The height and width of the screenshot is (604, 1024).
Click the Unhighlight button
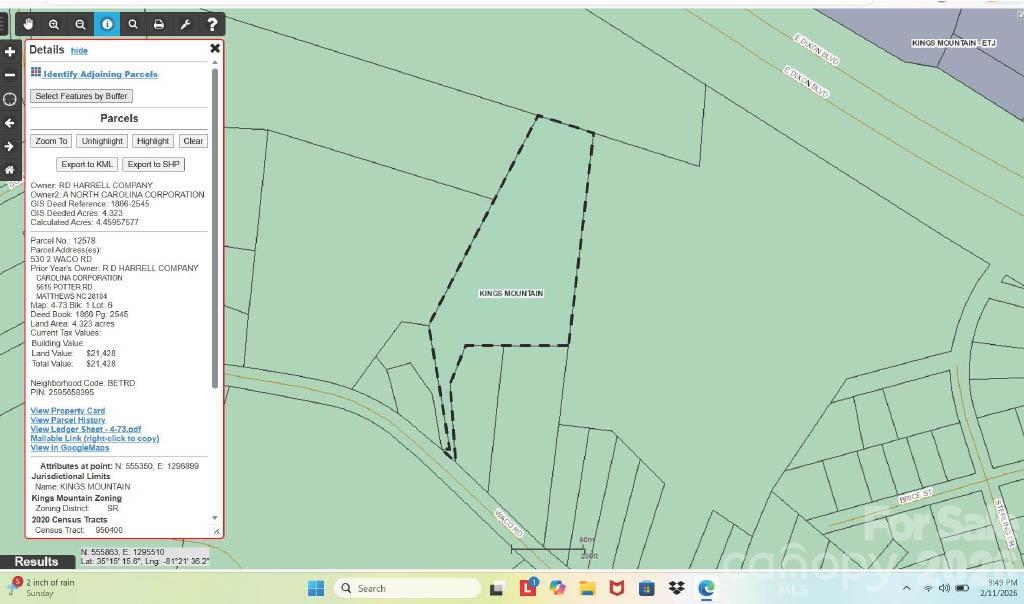tap(102, 141)
